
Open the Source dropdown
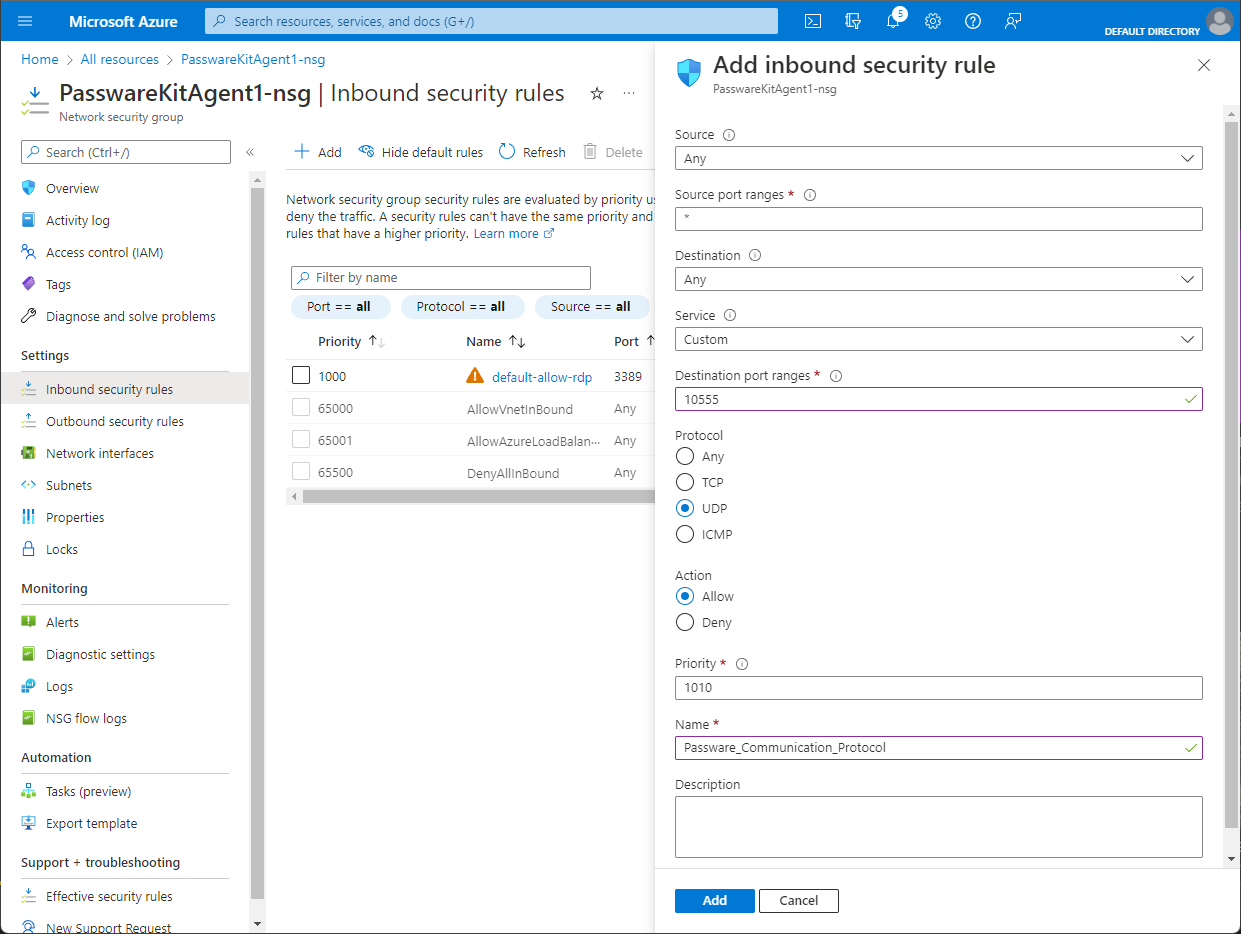pos(939,158)
